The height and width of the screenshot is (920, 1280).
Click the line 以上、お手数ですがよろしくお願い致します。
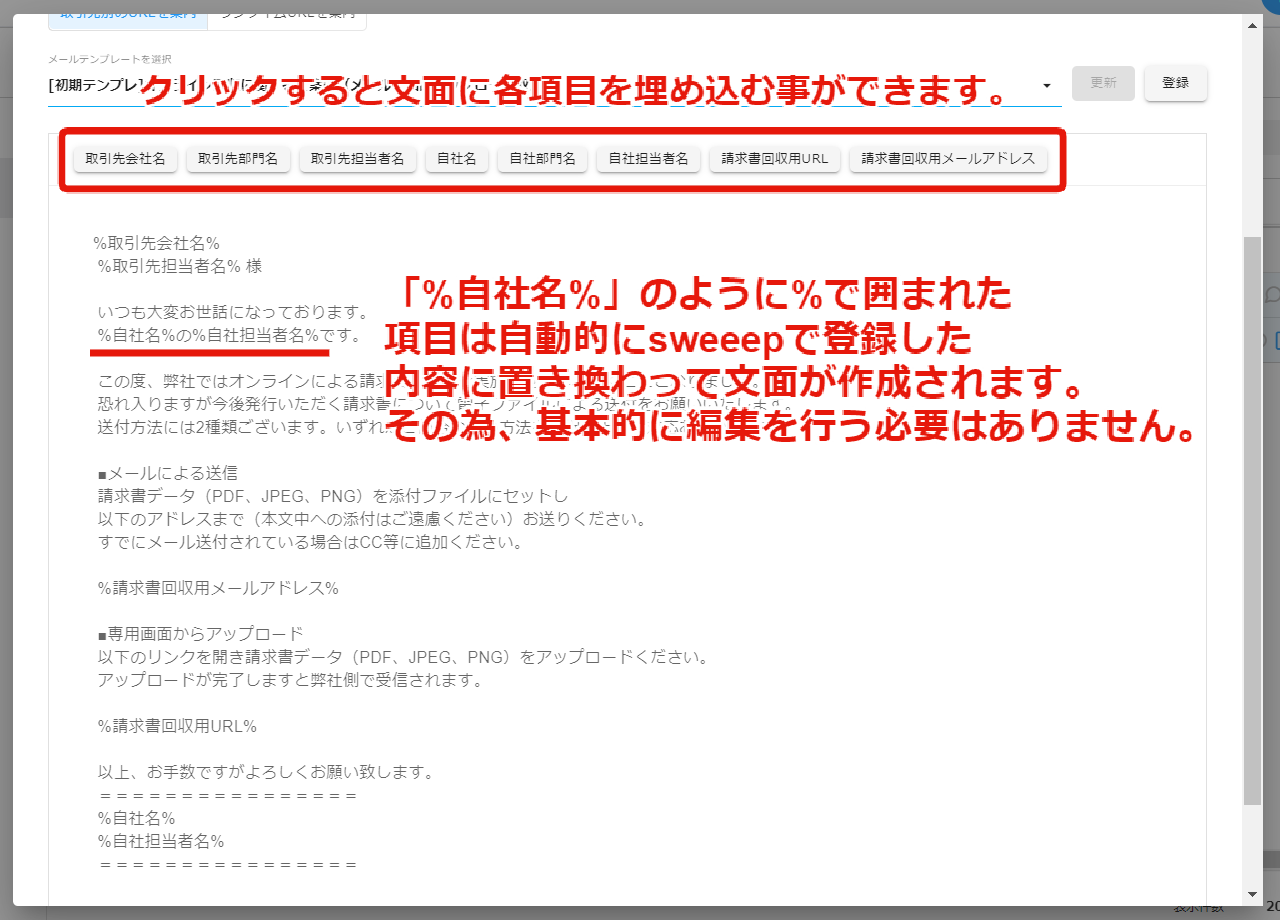(x=265, y=773)
